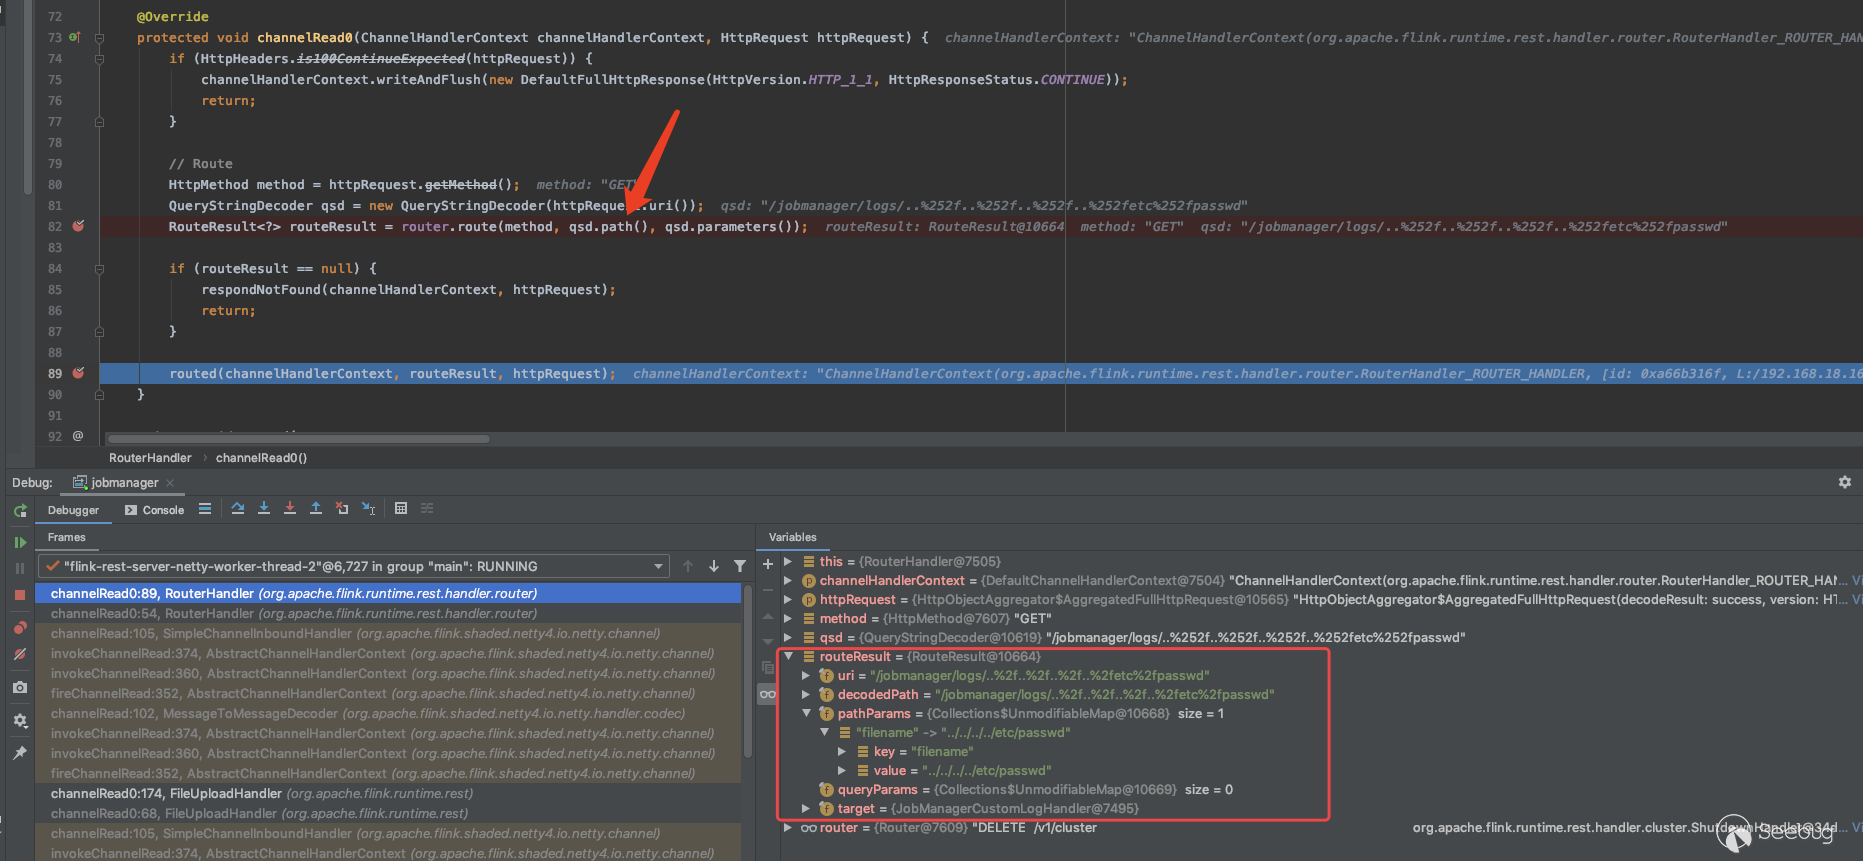Click the Step Into icon

(x=264, y=508)
